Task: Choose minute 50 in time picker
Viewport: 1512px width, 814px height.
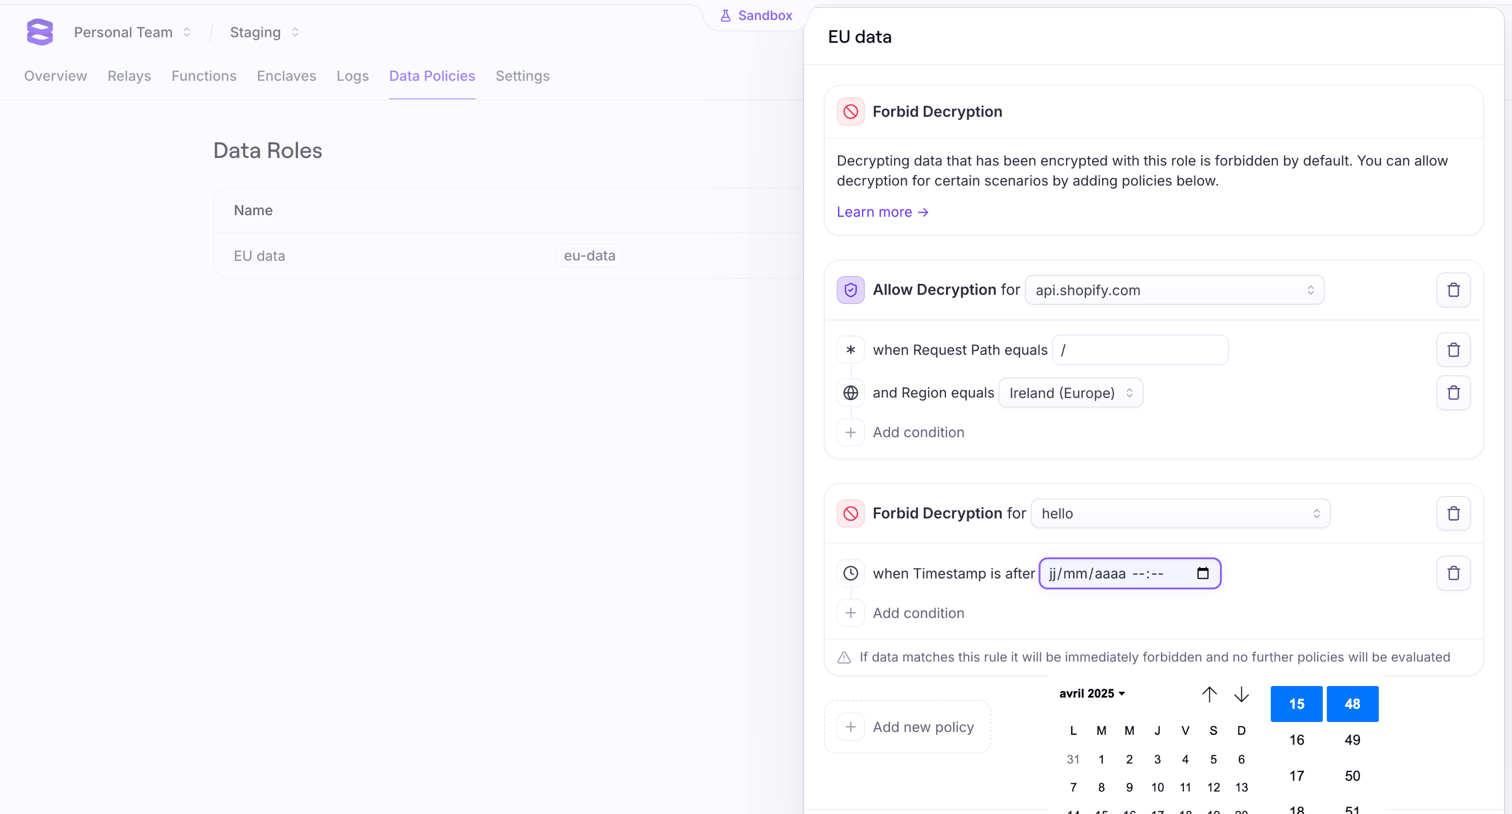Action: (x=1353, y=776)
